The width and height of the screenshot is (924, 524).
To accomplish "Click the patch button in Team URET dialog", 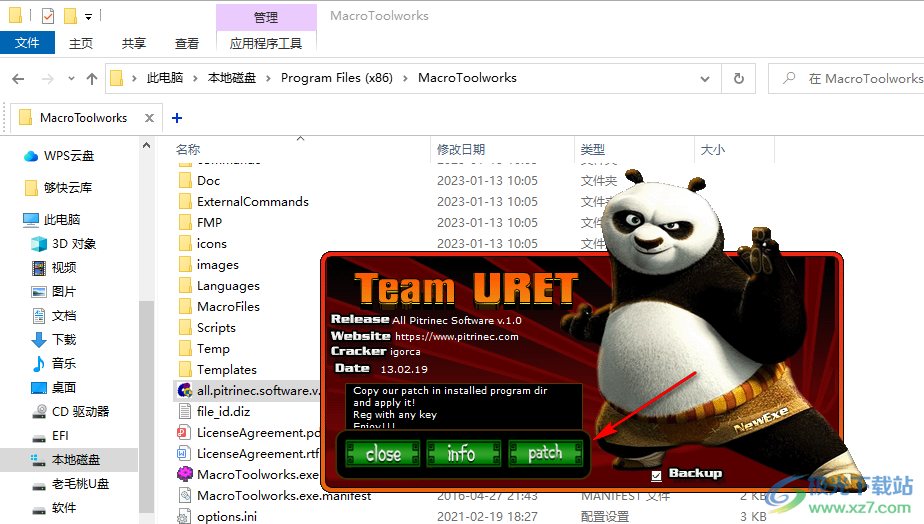I will (x=545, y=454).
